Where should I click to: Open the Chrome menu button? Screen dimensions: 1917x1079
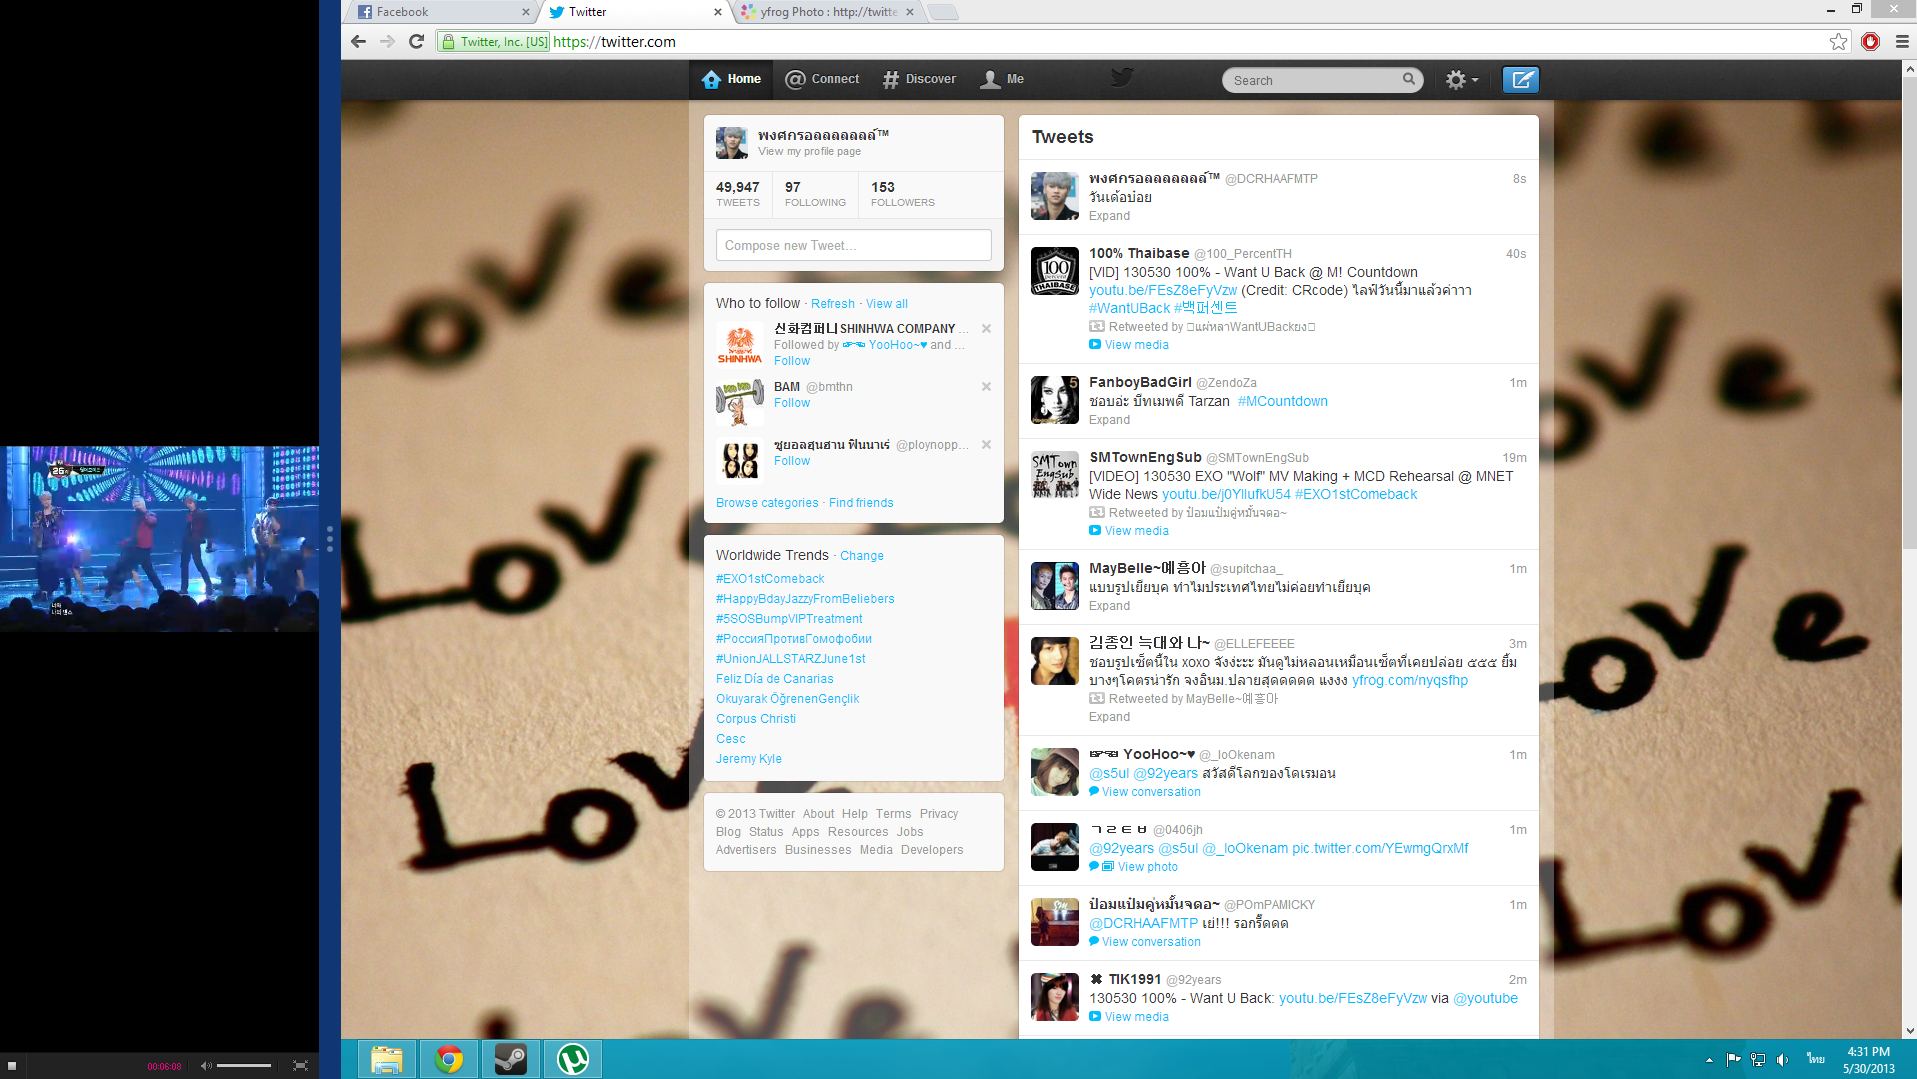1902,41
